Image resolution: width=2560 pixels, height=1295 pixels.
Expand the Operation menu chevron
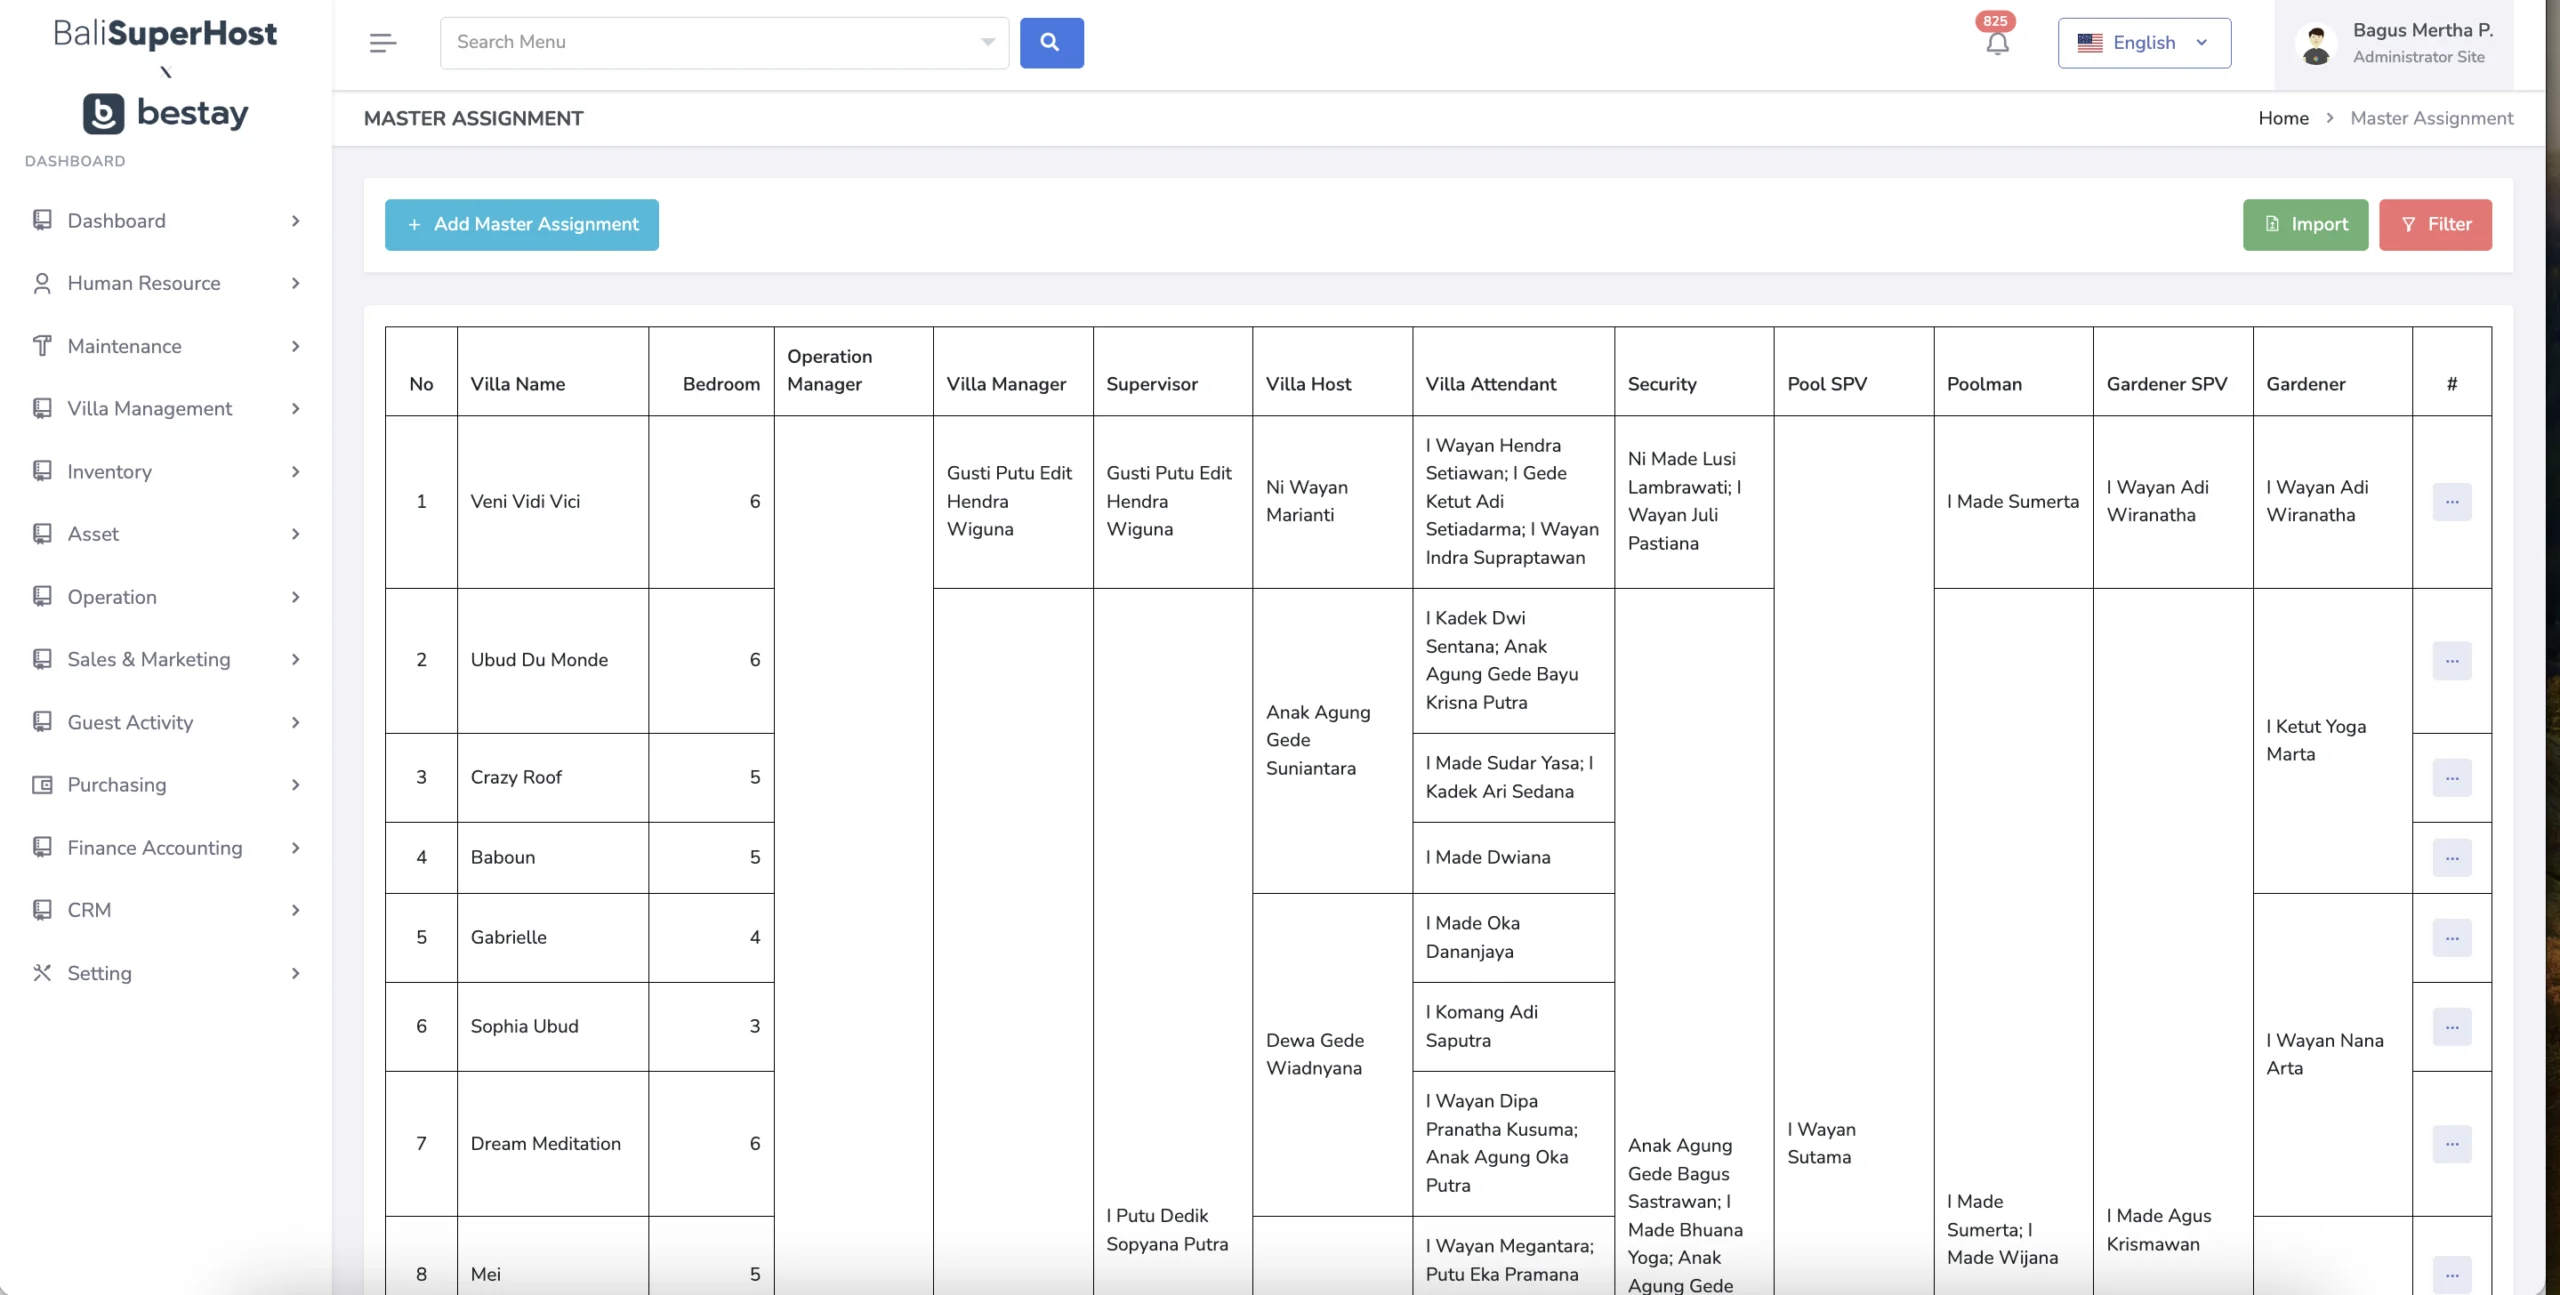tap(295, 597)
